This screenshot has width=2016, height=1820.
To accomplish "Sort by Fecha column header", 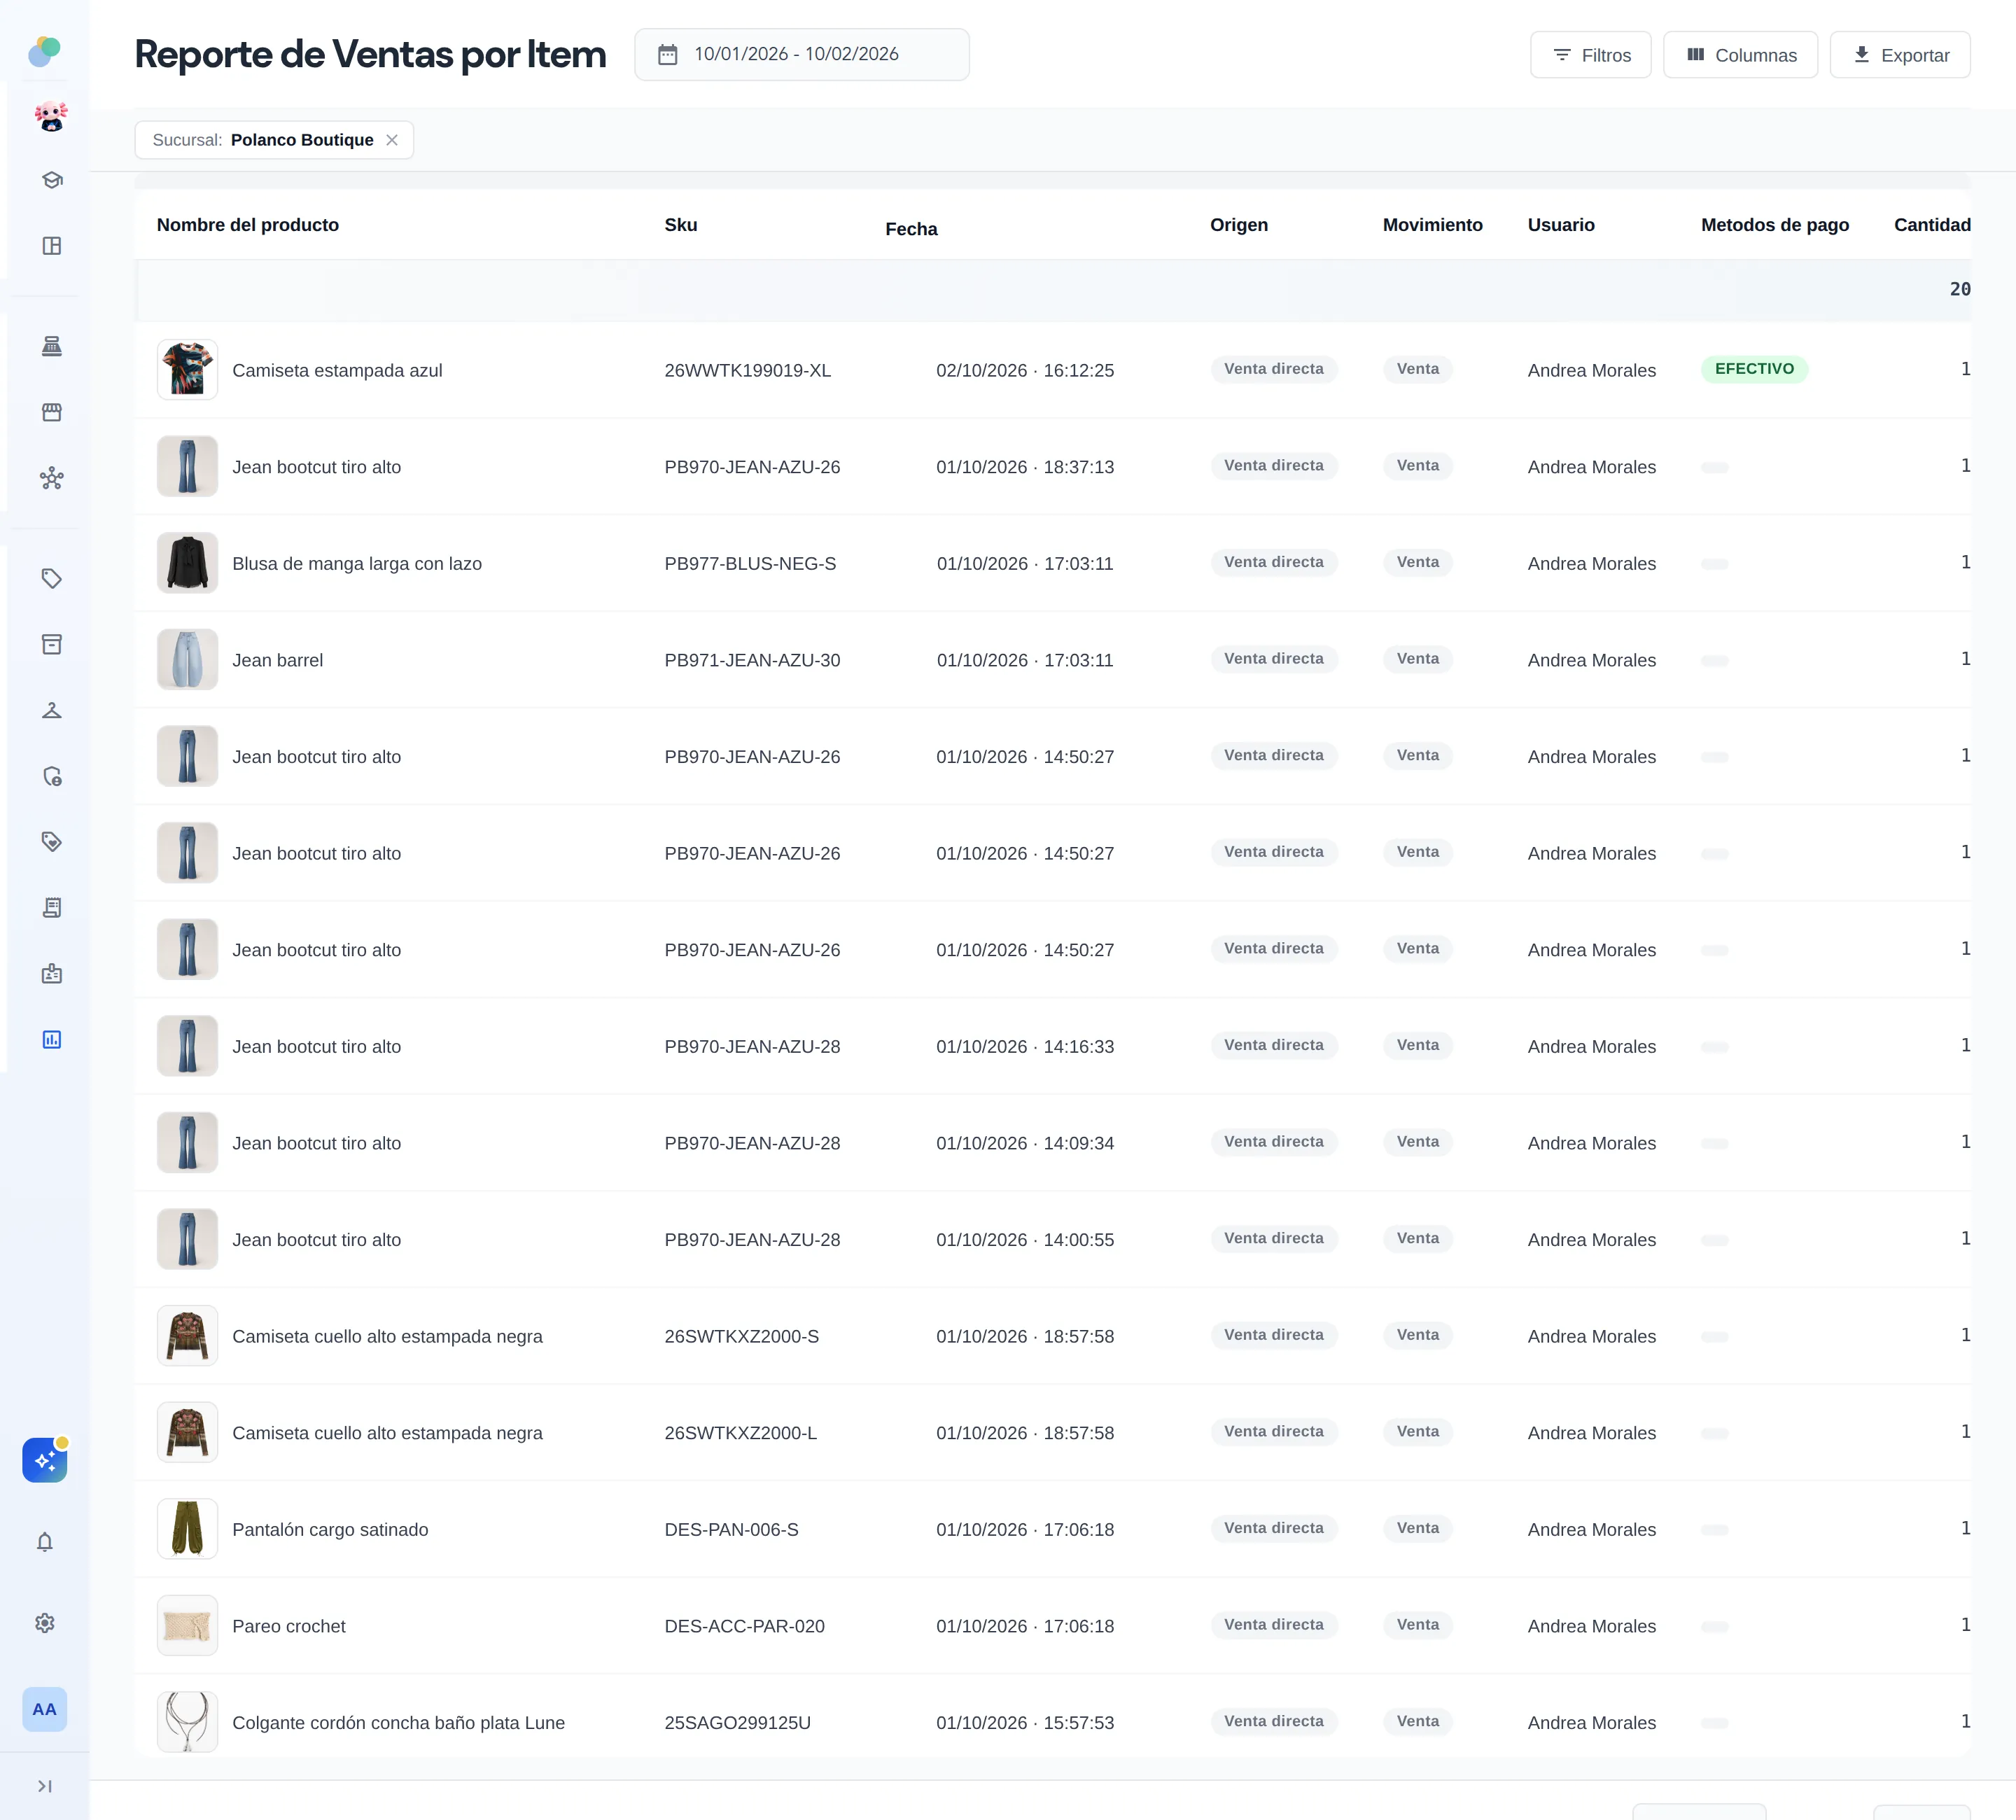I will (x=911, y=229).
